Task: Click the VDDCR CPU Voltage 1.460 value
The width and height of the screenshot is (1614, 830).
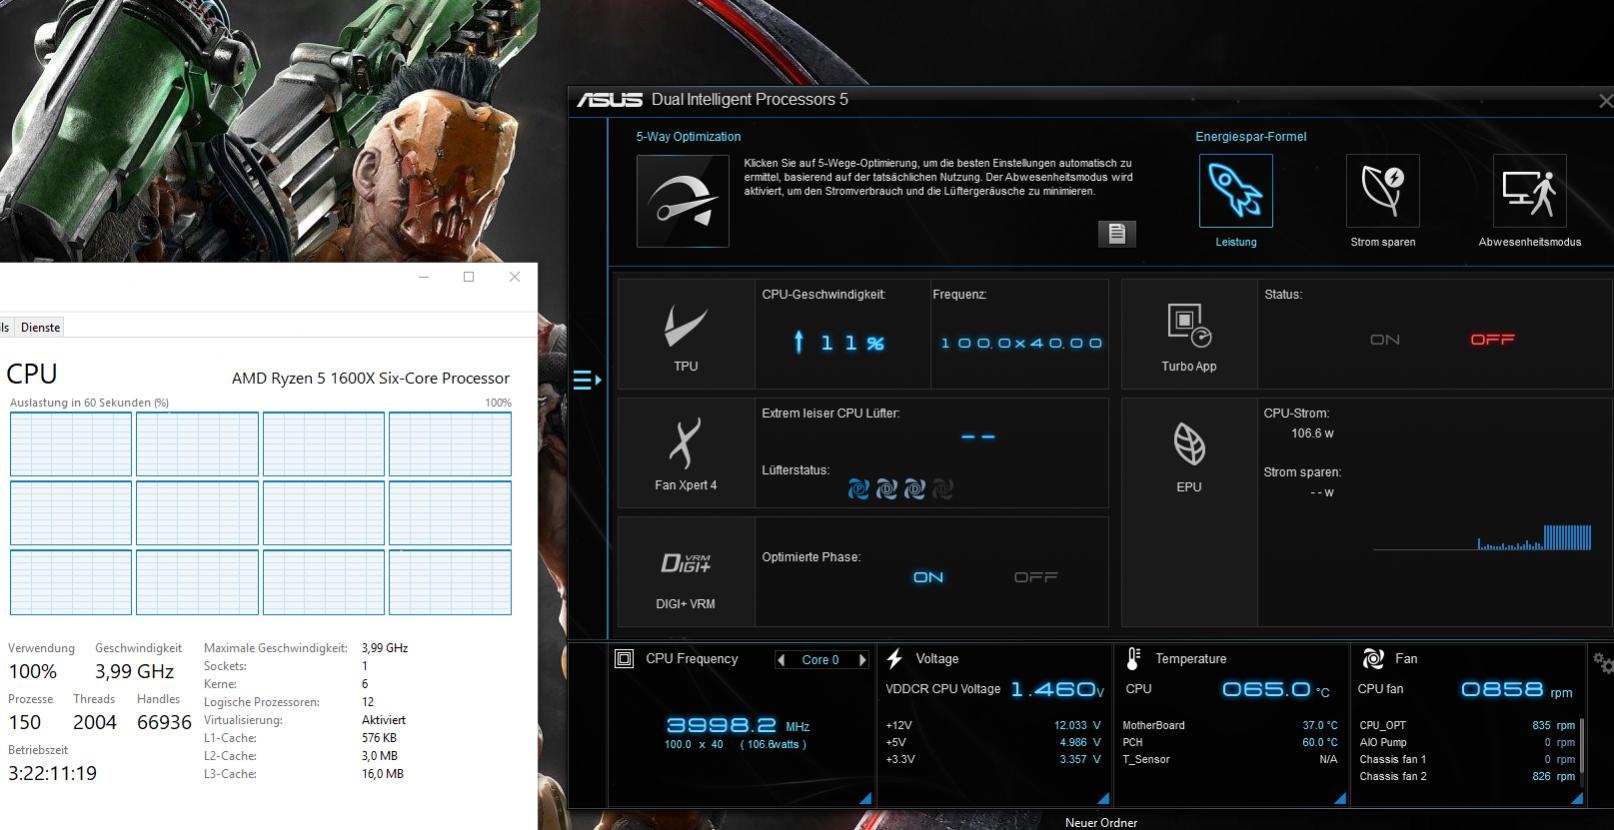Action: click(x=1057, y=689)
